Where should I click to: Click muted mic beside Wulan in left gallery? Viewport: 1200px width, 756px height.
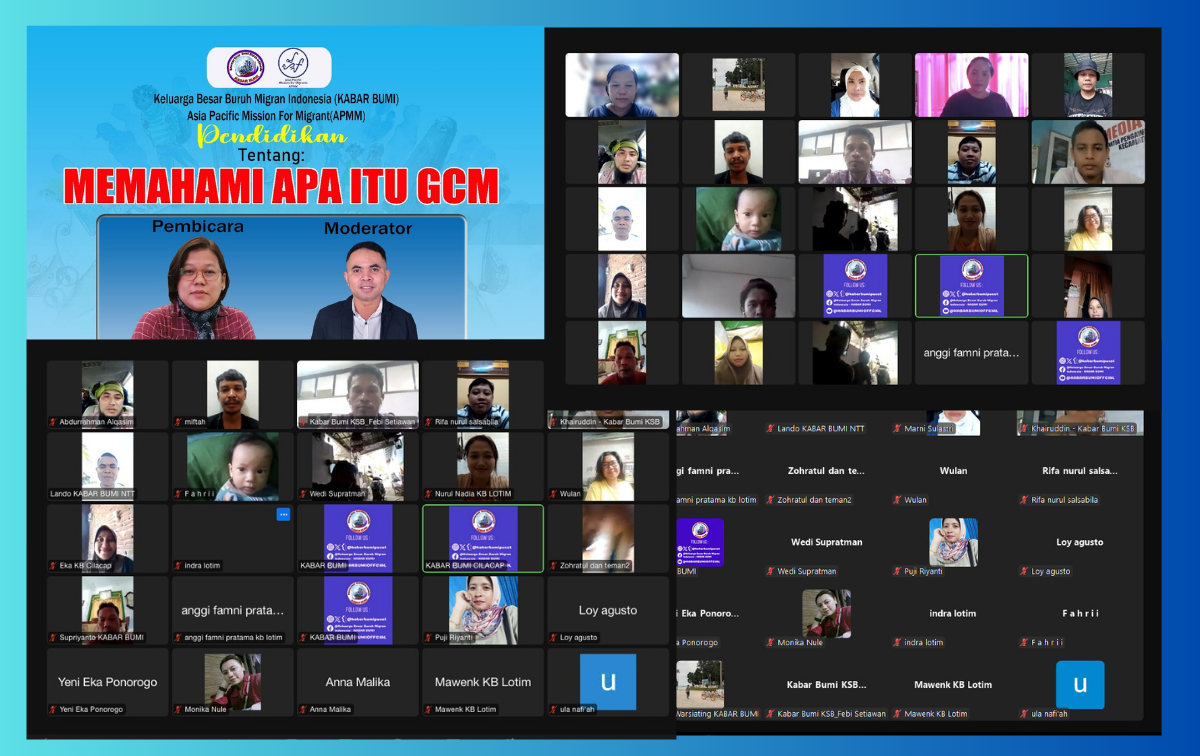pos(553,494)
